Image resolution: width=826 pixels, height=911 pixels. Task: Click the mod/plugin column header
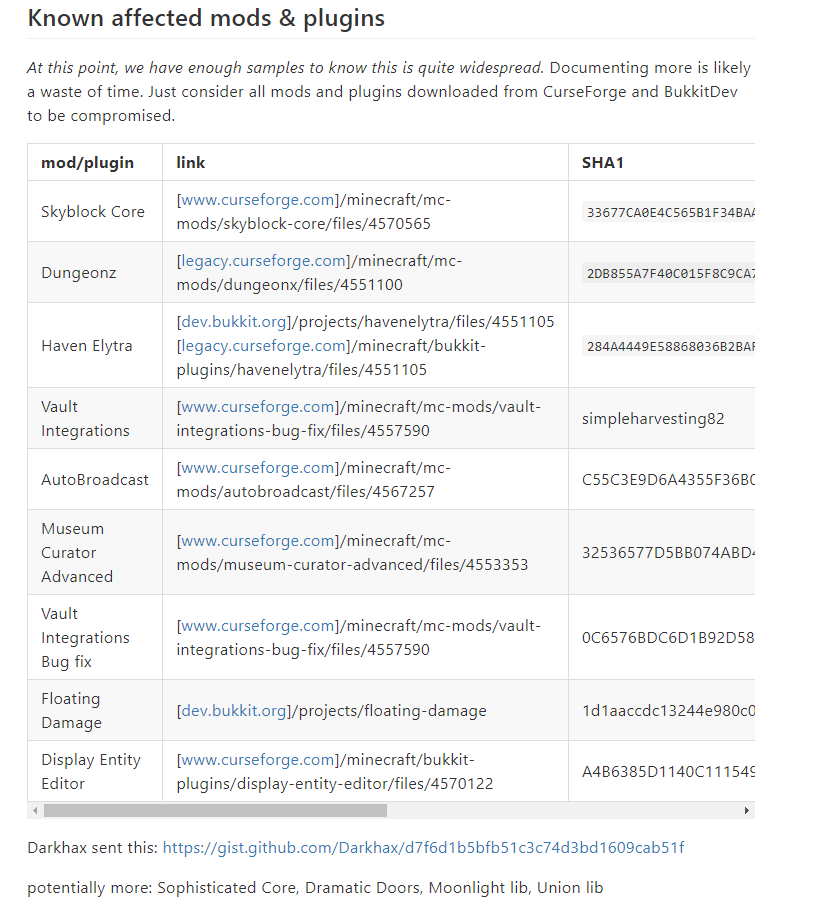point(88,163)
